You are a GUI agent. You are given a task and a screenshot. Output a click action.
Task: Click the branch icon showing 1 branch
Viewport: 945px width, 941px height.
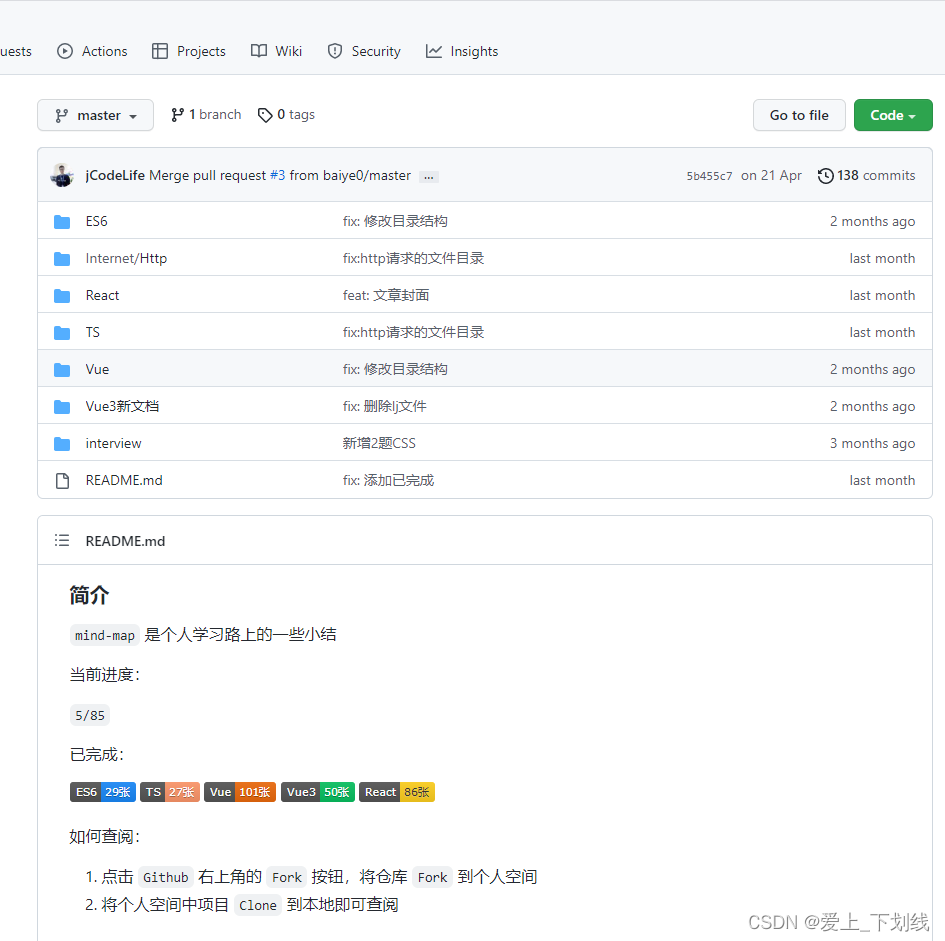tap(179, 114)
